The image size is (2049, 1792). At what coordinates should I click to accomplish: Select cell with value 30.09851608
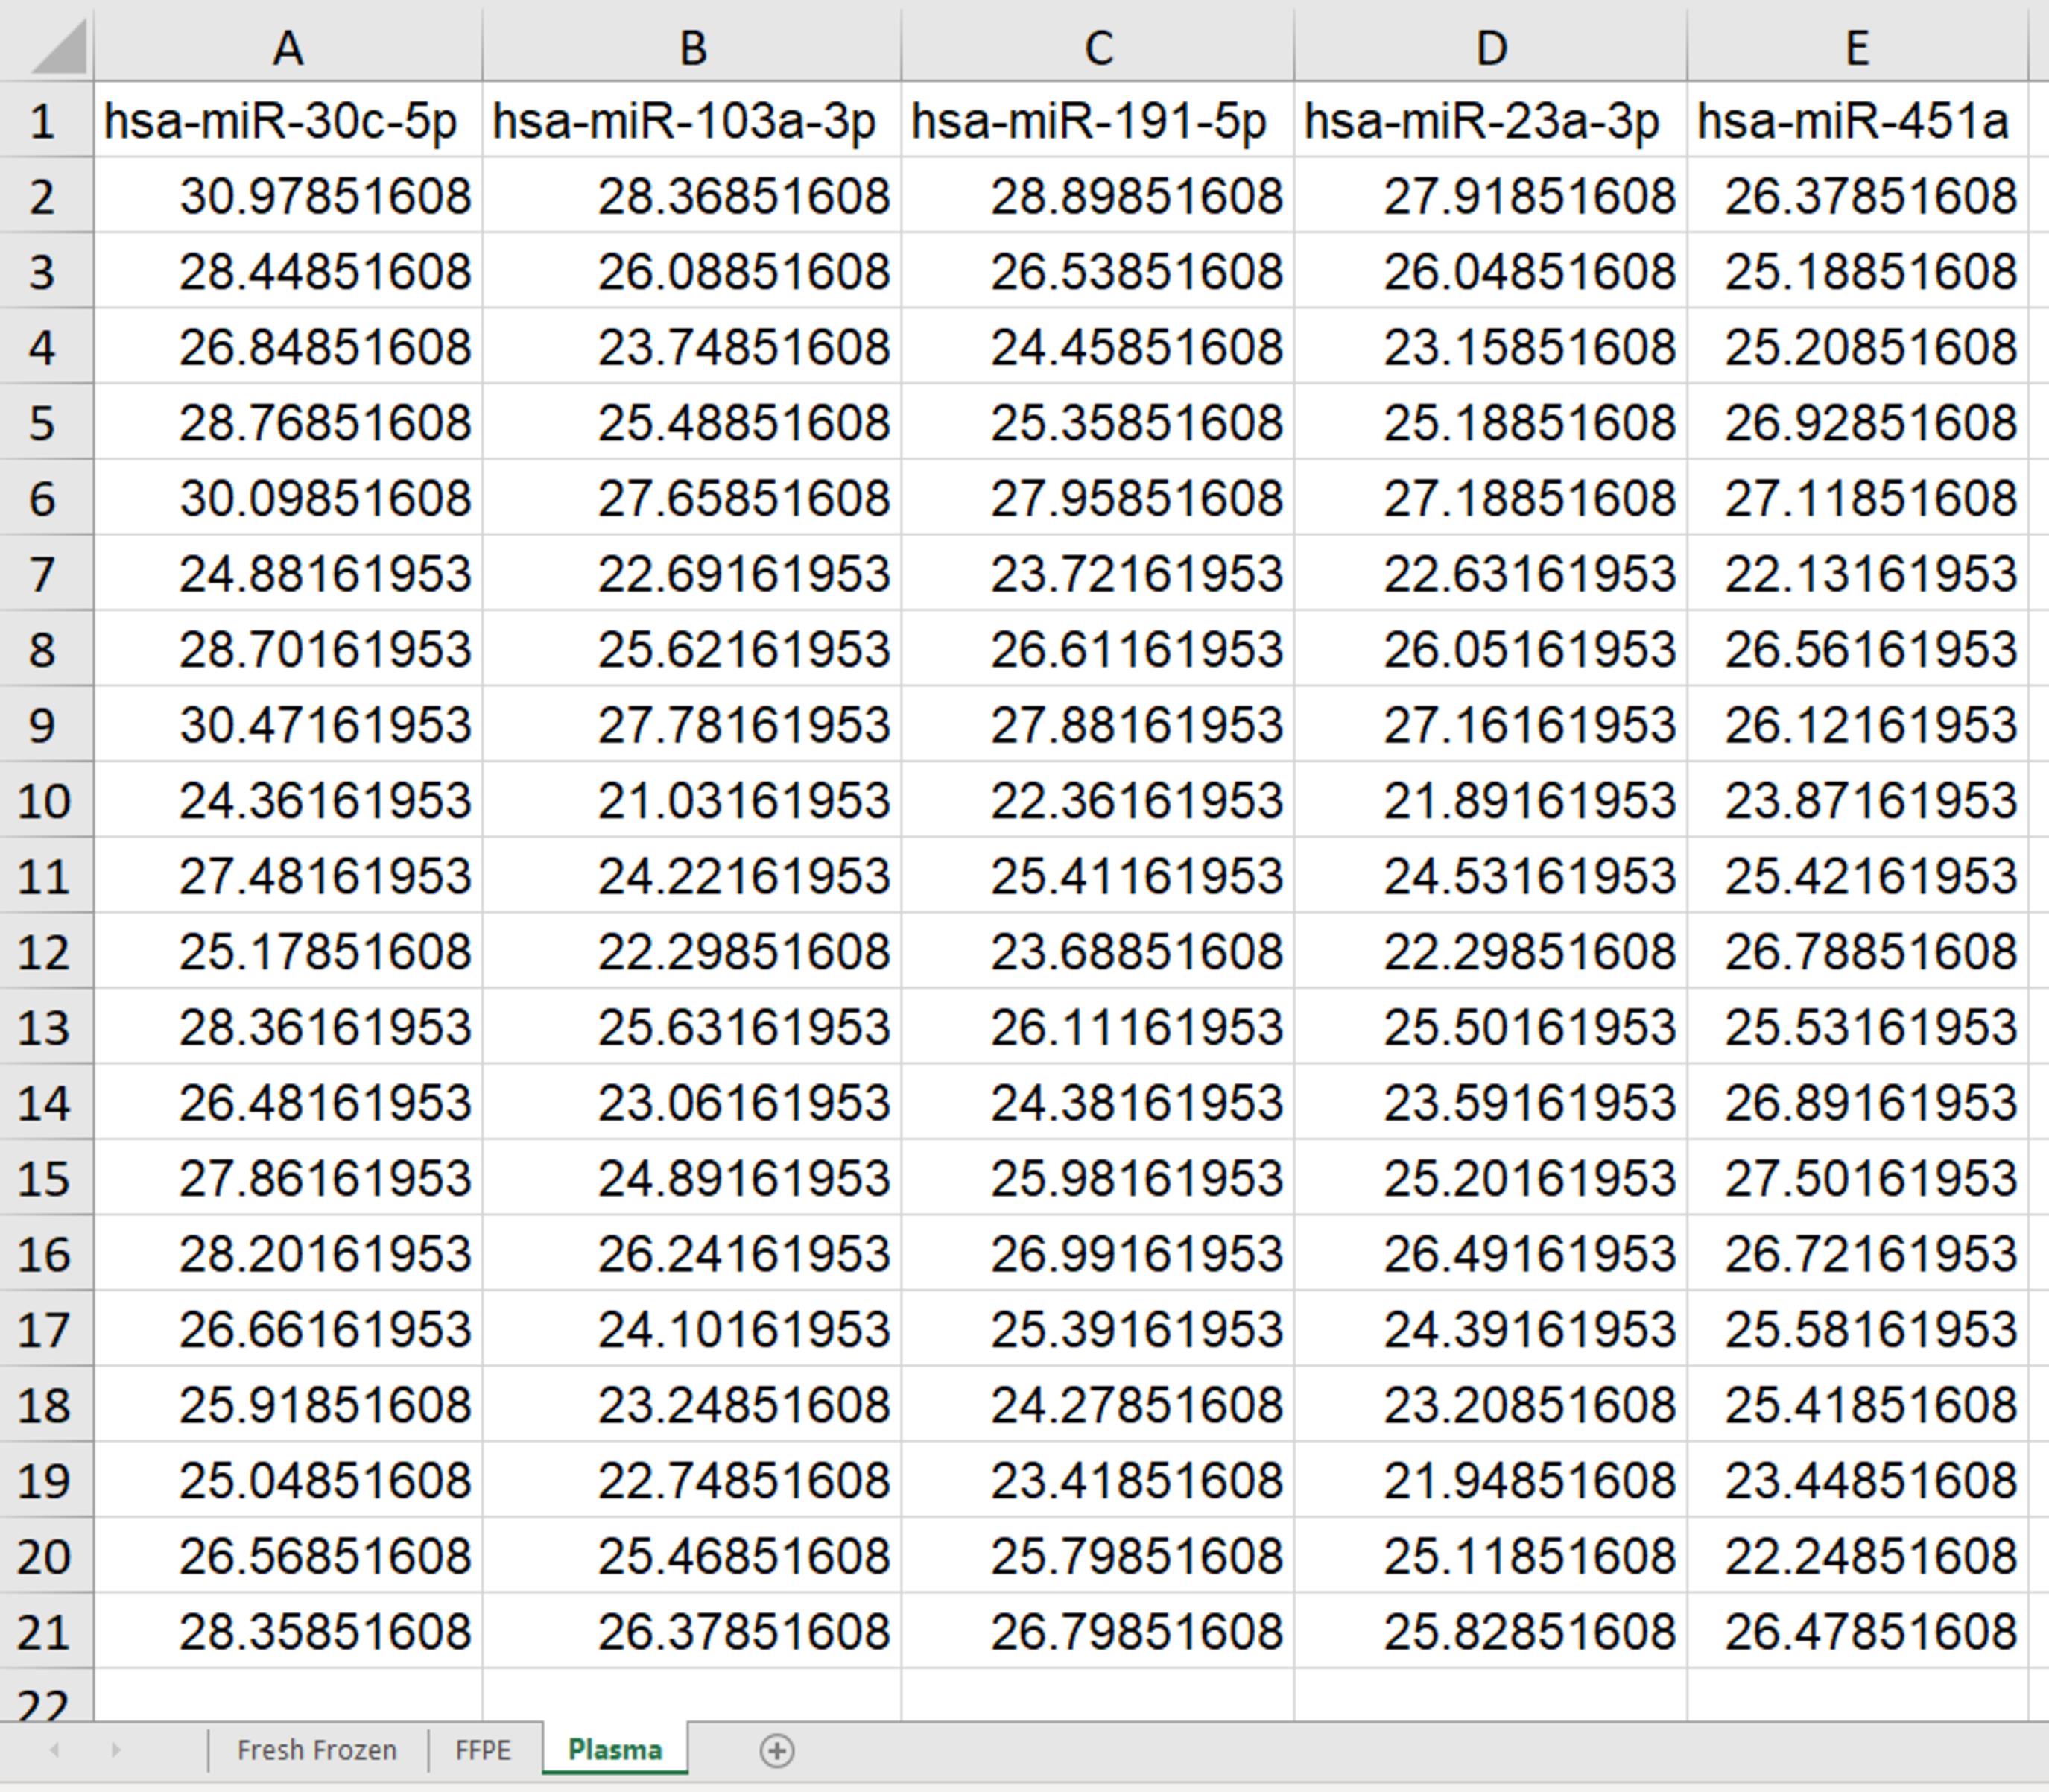point(288,497)
